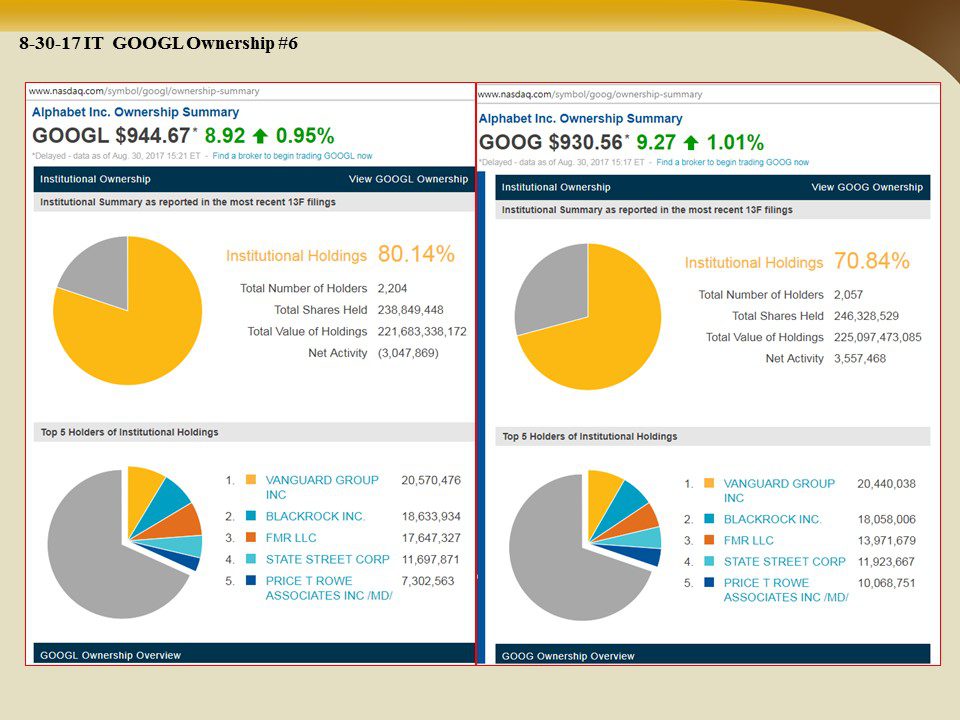This screenshot has width=960, height=720.
Task: Click GOOG Price T Rowe navy swatch
Action: 709,582
